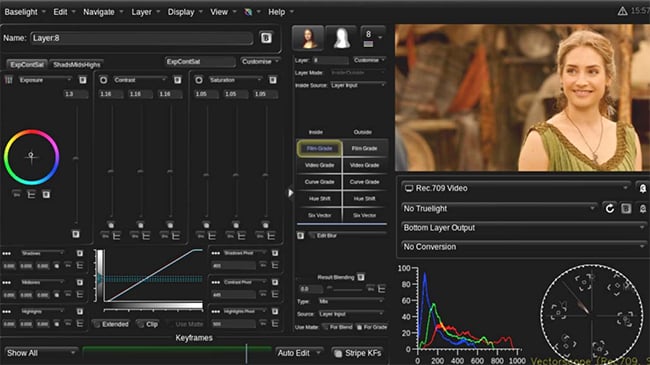The image size is (650, 365).
Task: Click the warning triangle icon at top right
Action: tap(622, 11)
